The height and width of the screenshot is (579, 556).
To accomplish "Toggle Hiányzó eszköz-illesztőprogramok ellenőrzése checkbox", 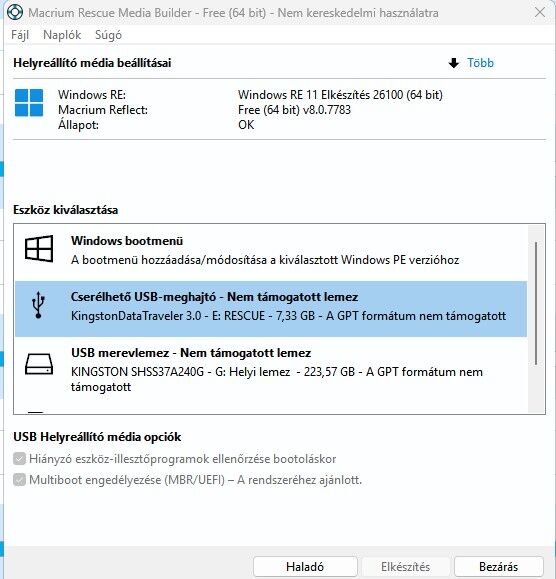I will click(x=19, y=459).
